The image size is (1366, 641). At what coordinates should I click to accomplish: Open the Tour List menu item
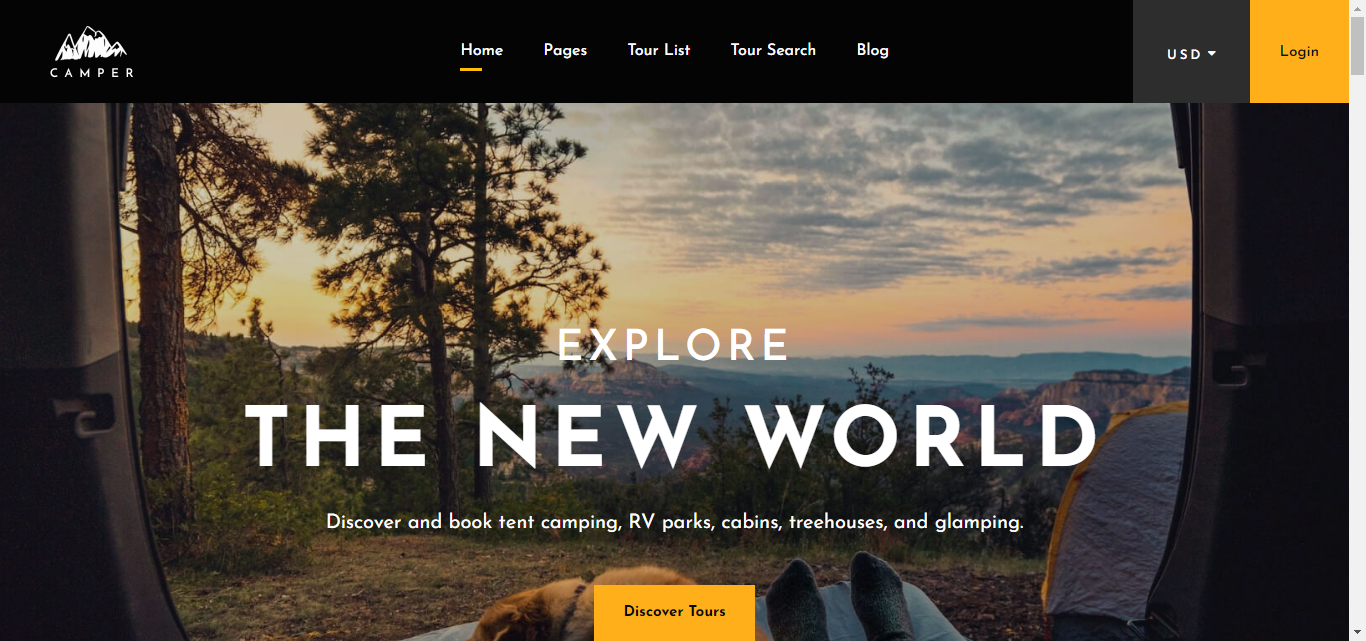(659, 50)
